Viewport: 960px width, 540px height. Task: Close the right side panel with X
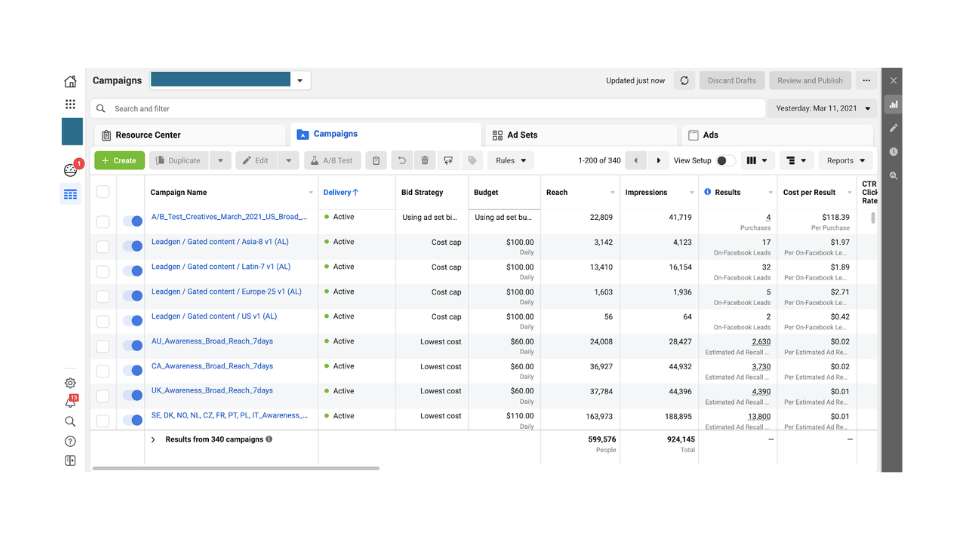[x=893, y=80]
